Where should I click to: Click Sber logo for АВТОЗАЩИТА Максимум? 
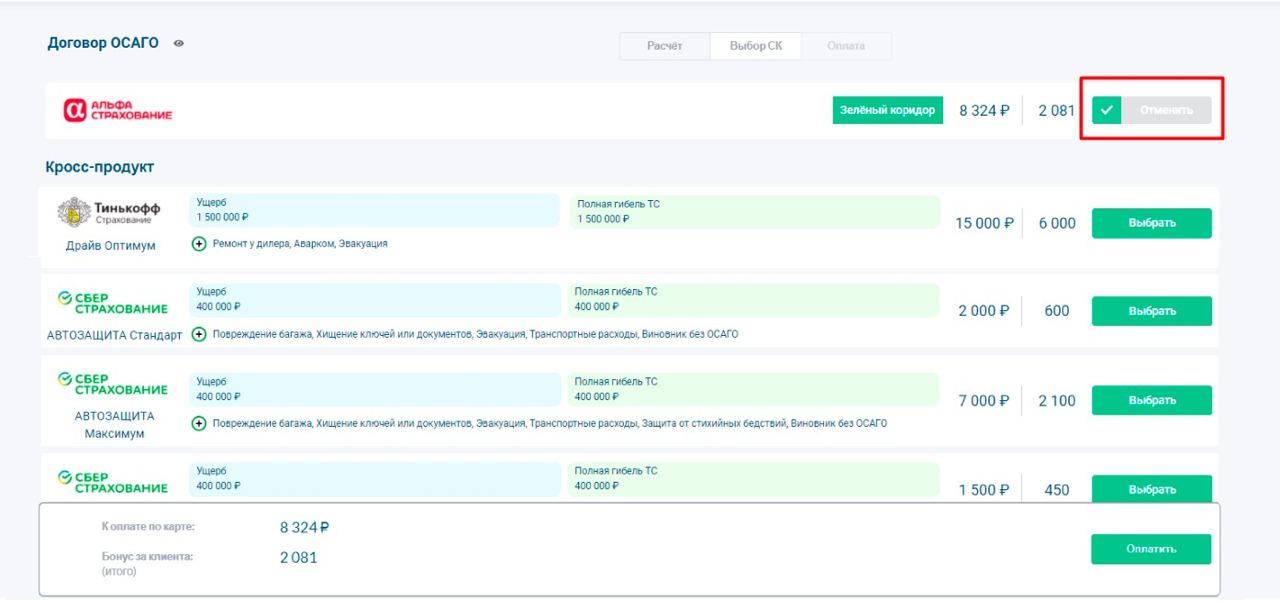(x=112, y=383)
